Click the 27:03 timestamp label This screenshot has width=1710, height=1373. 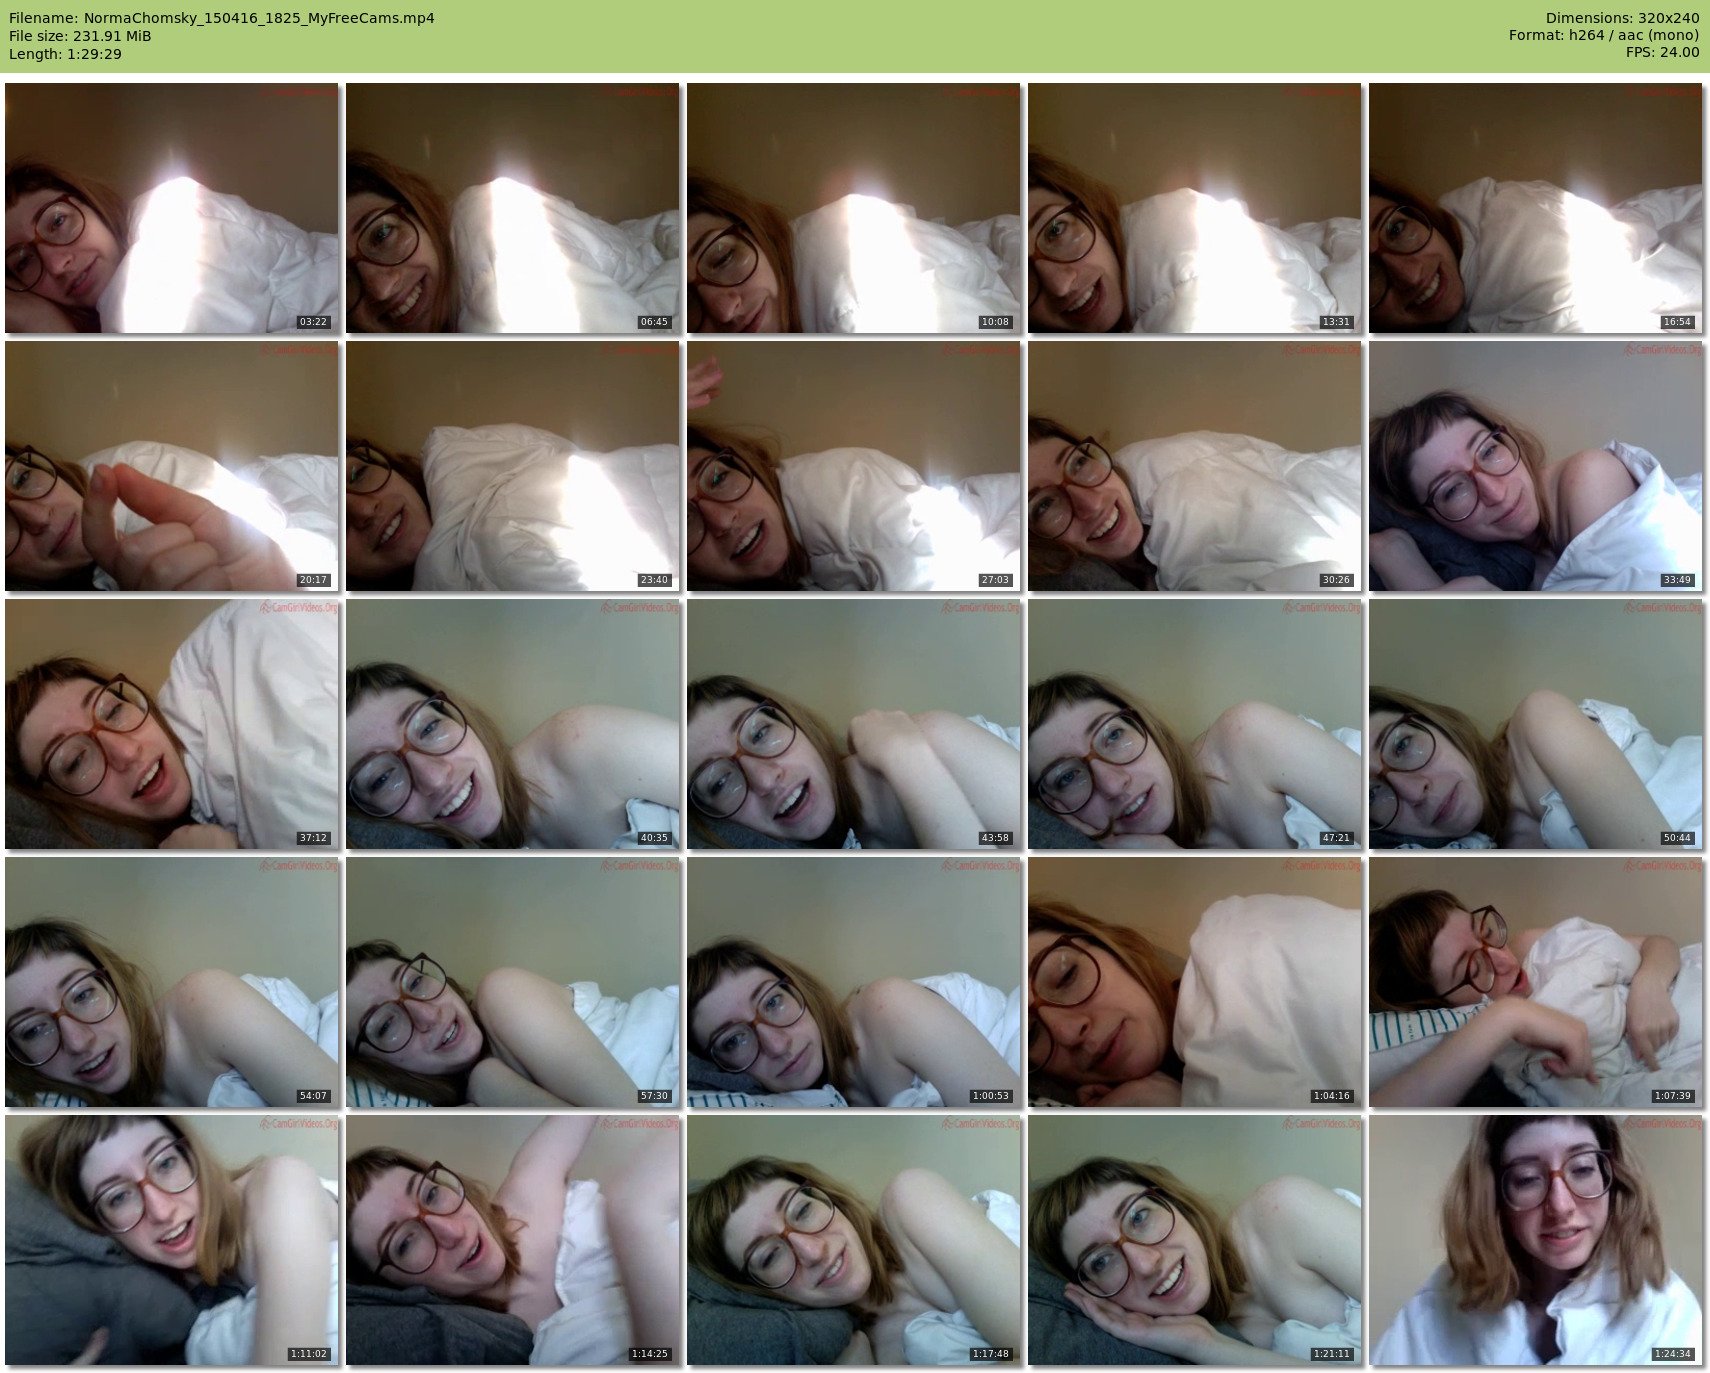pyautogui.click(x=995, y=580)
